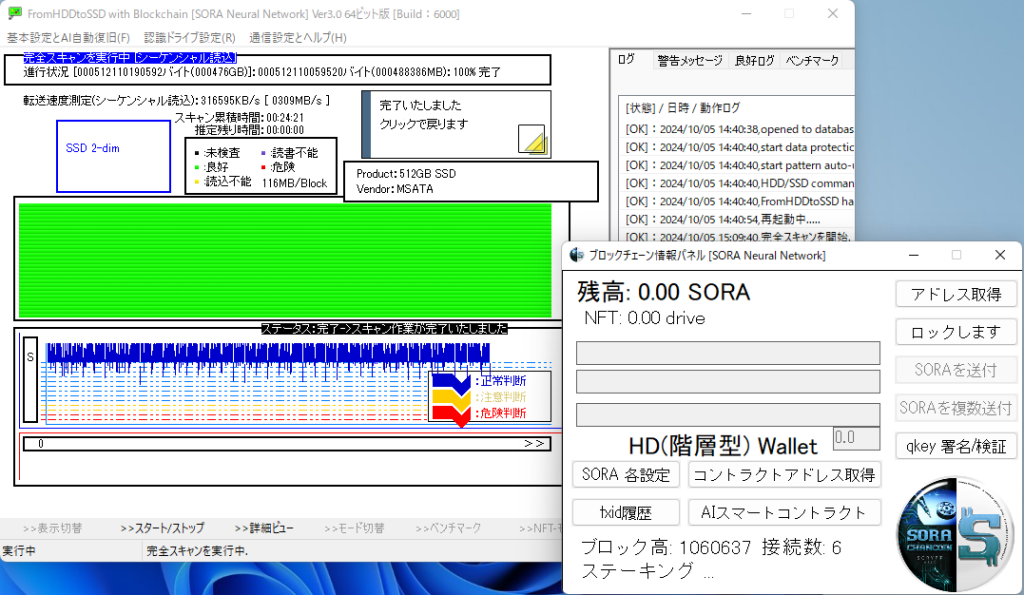Image resolution: width=1024 pixels, height=595 pixels.
Task: Click the 残高: 0.00 SORA balance text
Action: click(664, 292)
